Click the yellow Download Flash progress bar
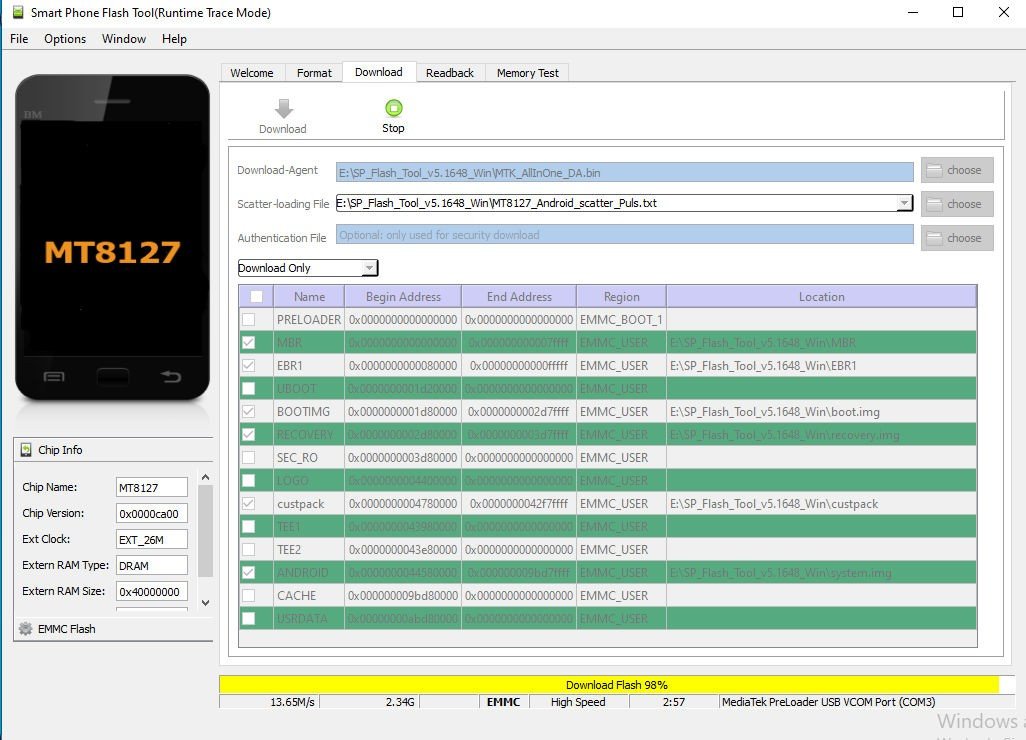The image size is (1026, 740). coord(608,685)
